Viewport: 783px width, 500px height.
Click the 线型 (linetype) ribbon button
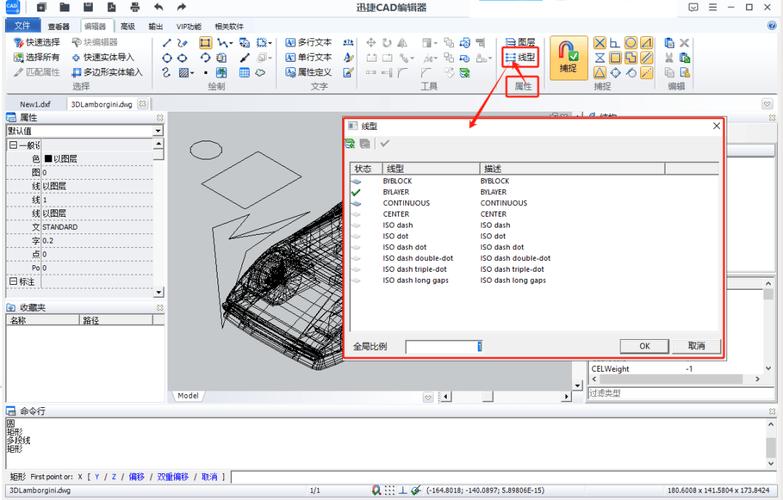[519, 59]
